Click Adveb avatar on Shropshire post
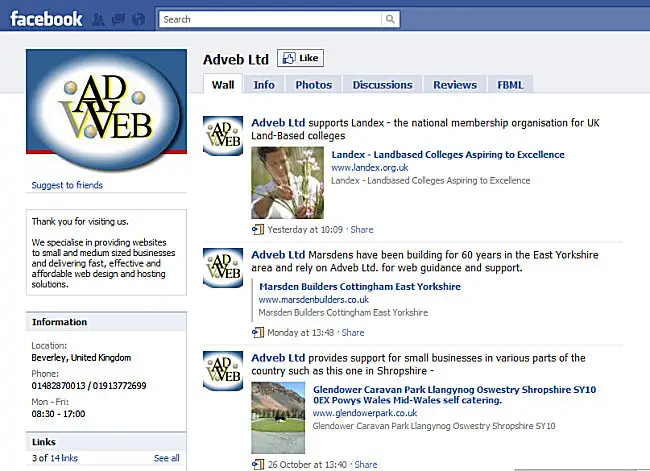Screen dimensions: 650x471 point(223,371)
